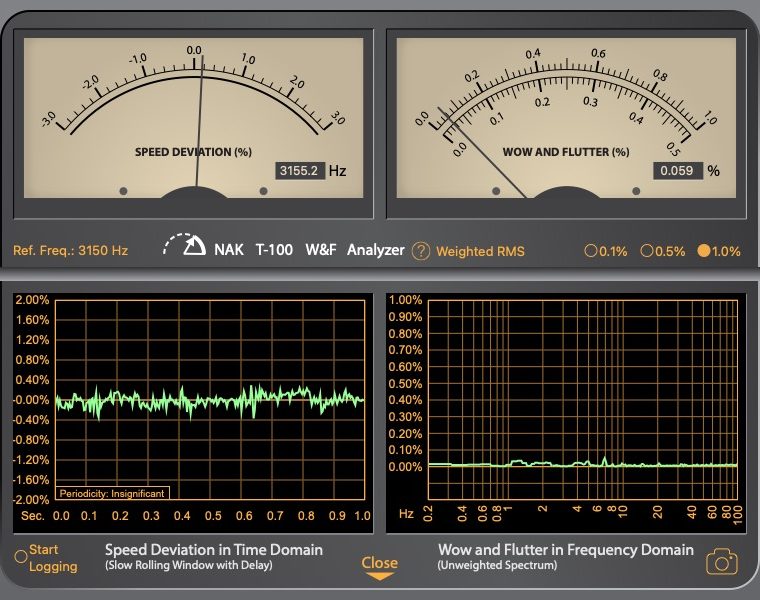Change the Ref. Freq. 3150 Hz setting
Image resolution: width=760 pixels, height=600 pixels.
70,251
